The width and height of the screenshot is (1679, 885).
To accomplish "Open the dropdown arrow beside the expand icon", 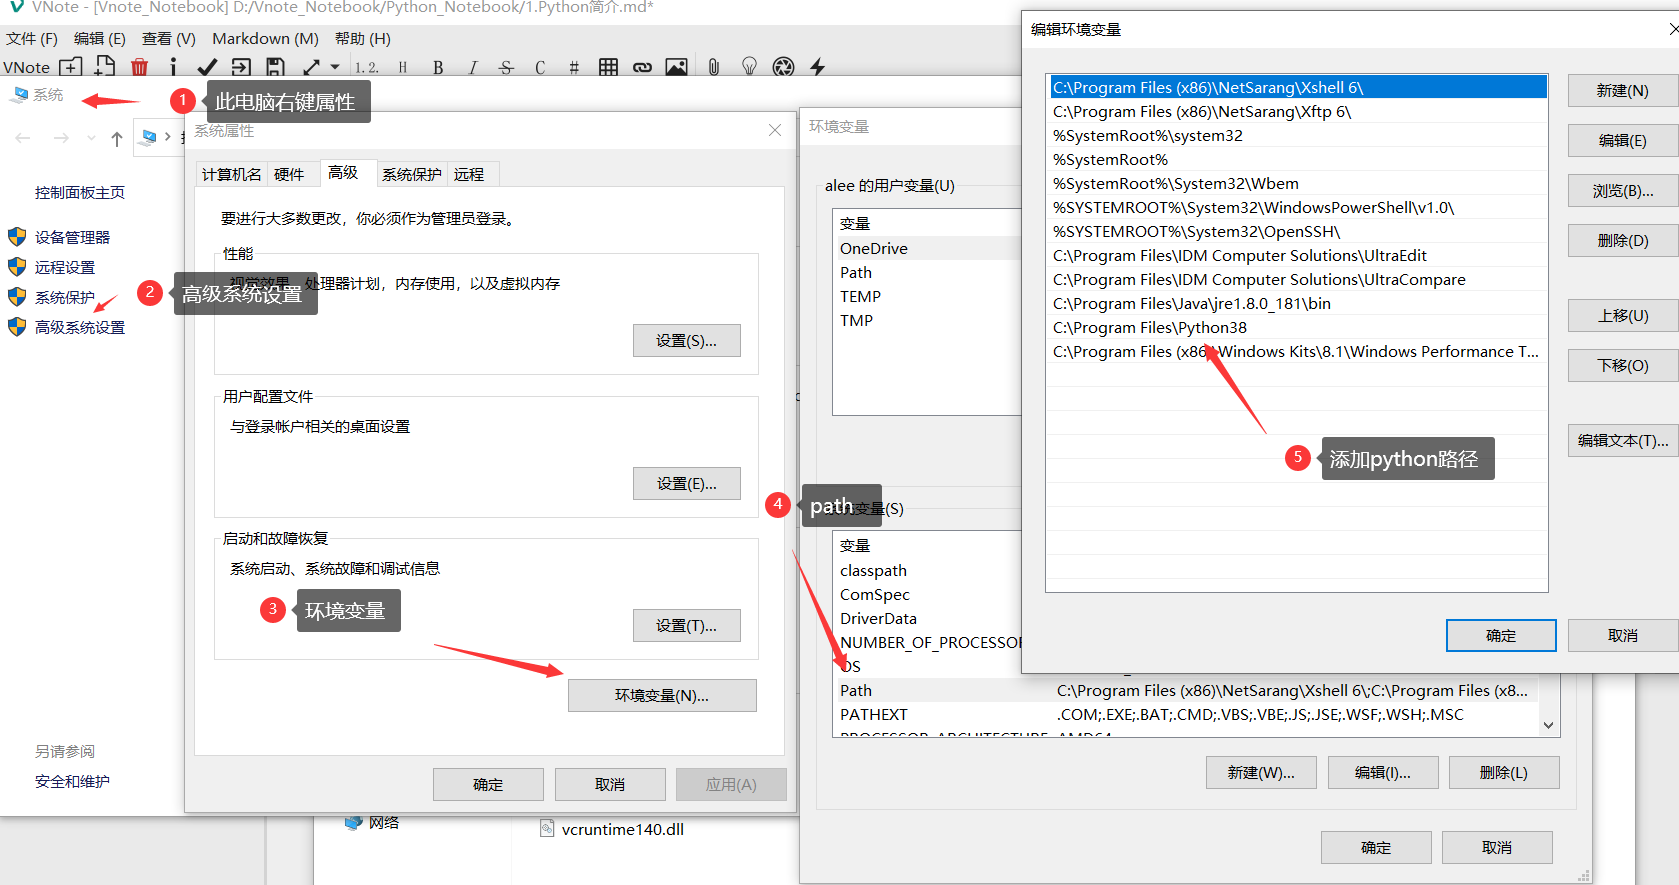I will pyautogui.click(x=335, y=67).
